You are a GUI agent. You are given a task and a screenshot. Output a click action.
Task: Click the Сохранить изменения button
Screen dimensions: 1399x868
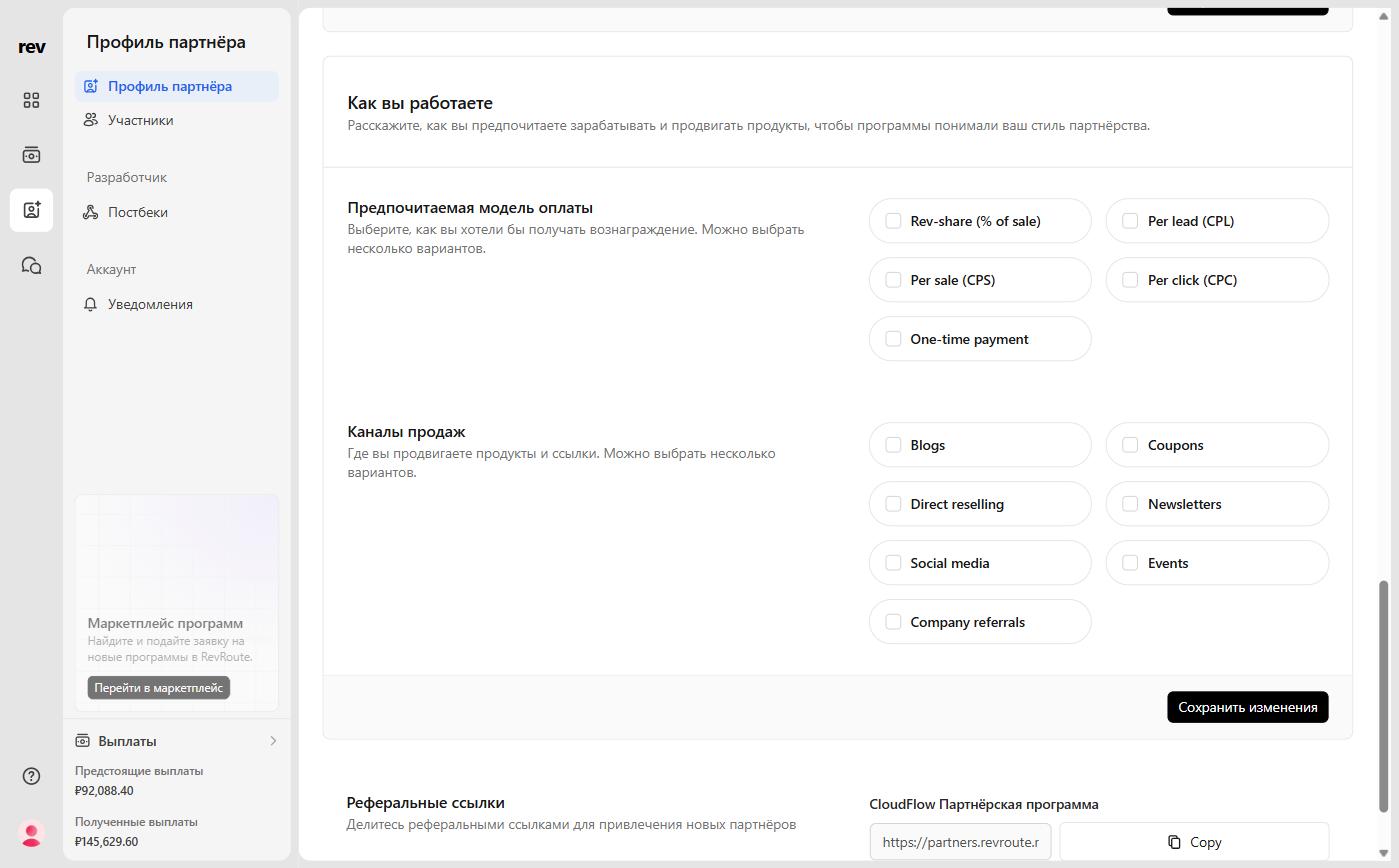pyautogui.click(x=1247, y=707)
